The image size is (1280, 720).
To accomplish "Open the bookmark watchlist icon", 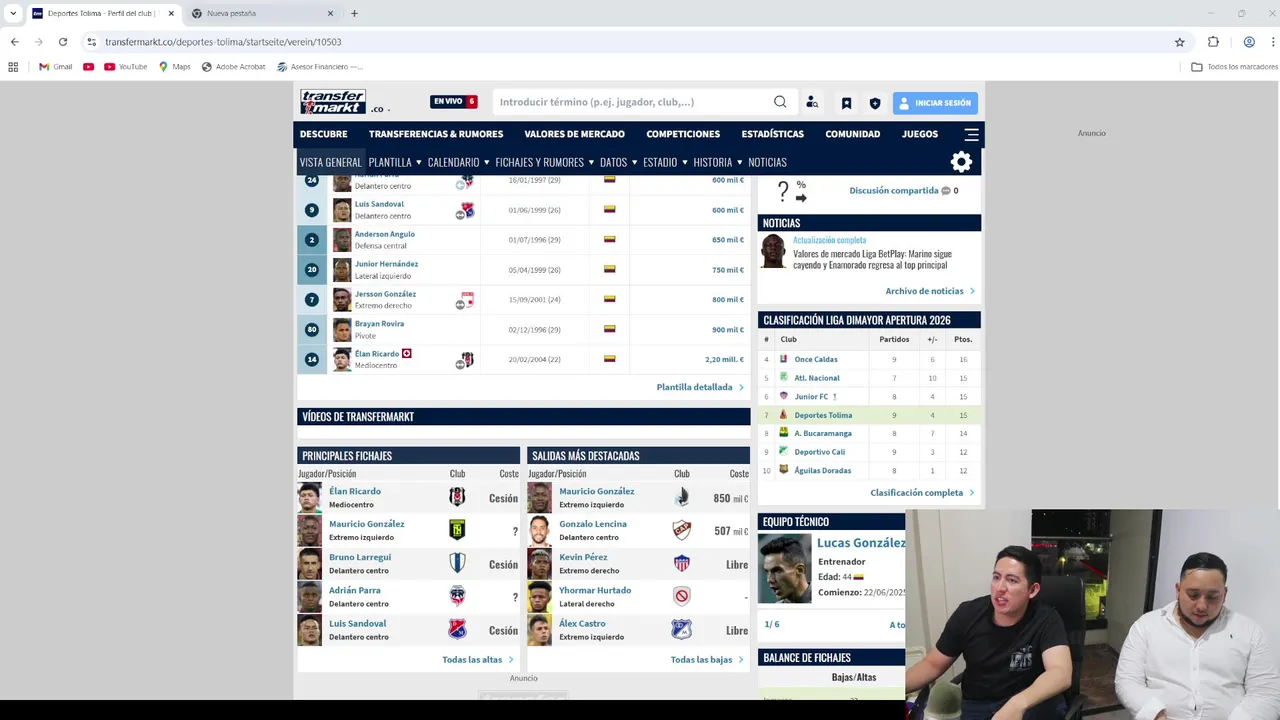I will [x=846, y=103].
